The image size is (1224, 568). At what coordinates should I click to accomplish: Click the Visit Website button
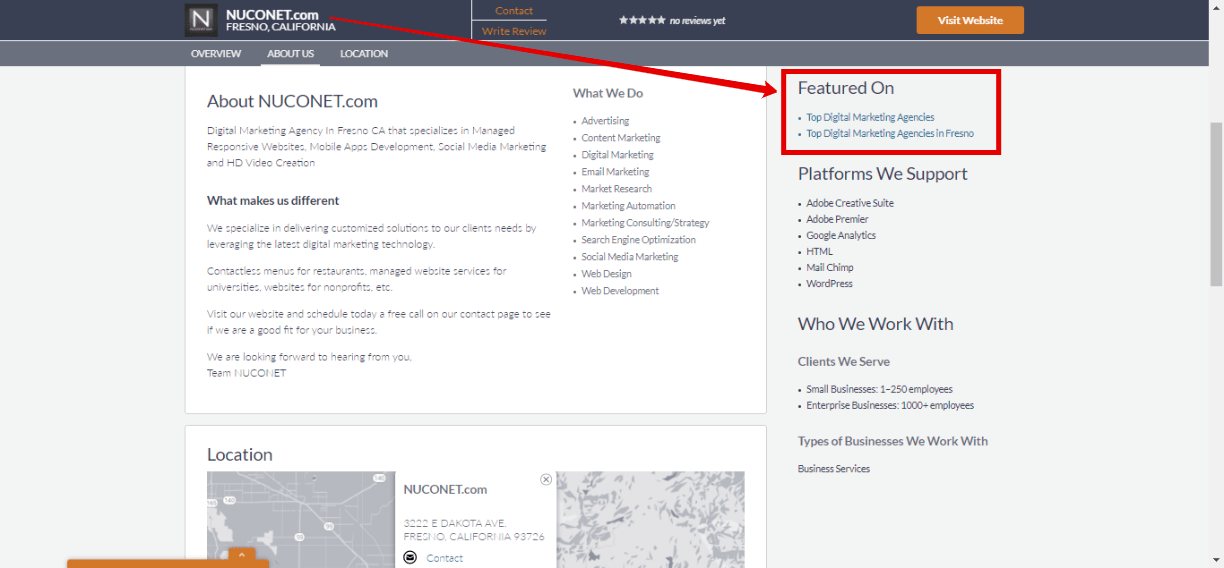[970, 20]
